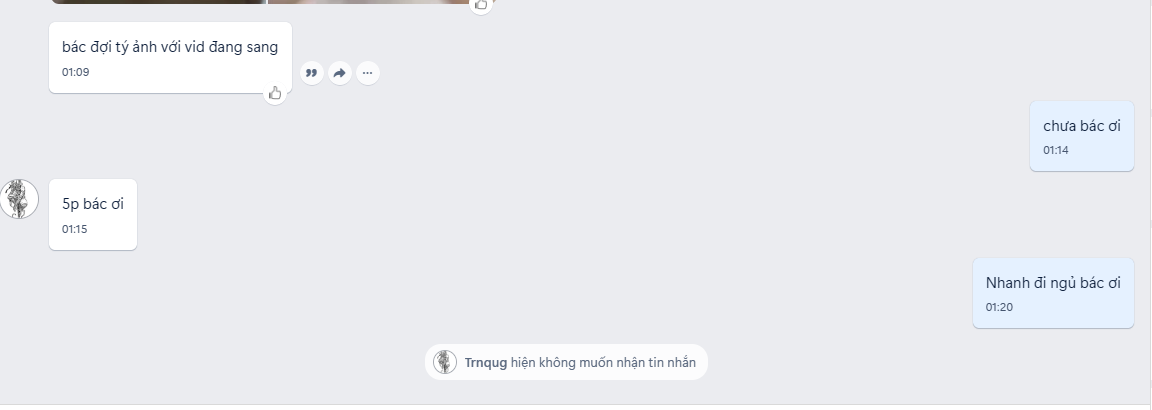
Task: Click the 01:14 timestamp under 'chưa bác ơi'
Action: (x=1056, y=151)
